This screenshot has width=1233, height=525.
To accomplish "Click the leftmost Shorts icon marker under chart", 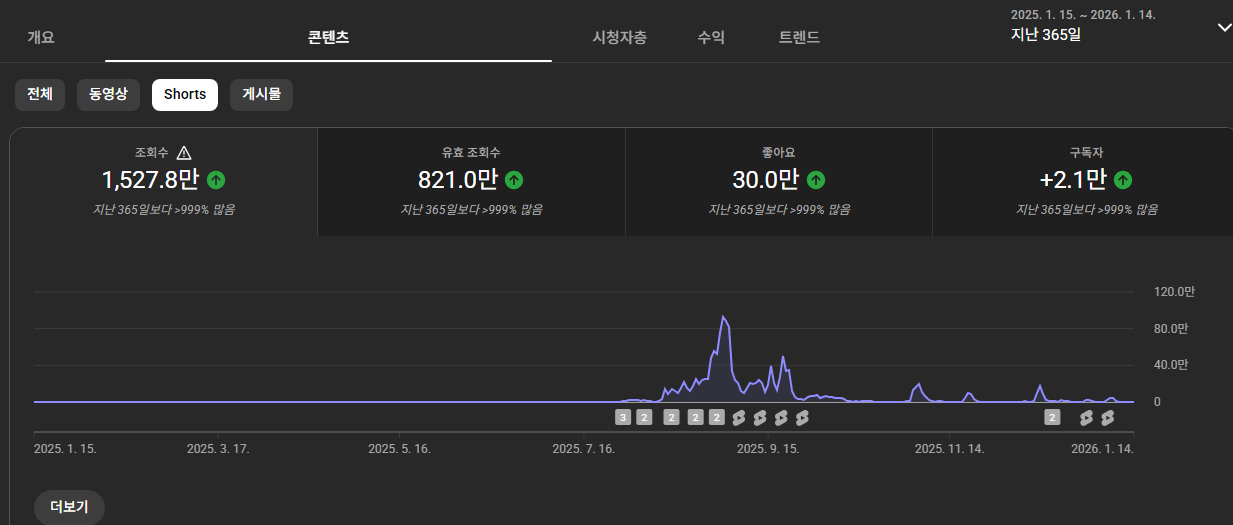I will click(x=739, y=417).
